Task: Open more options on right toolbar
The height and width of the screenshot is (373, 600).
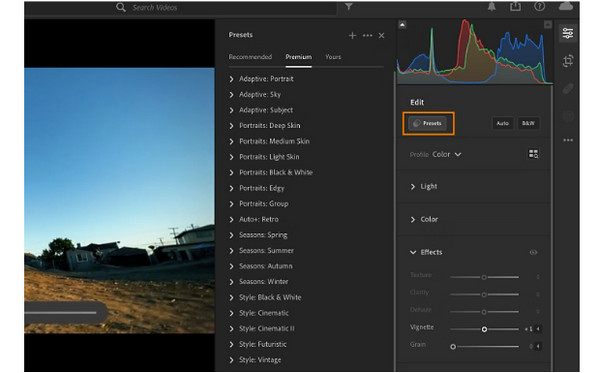Action: tap(568, 140)
